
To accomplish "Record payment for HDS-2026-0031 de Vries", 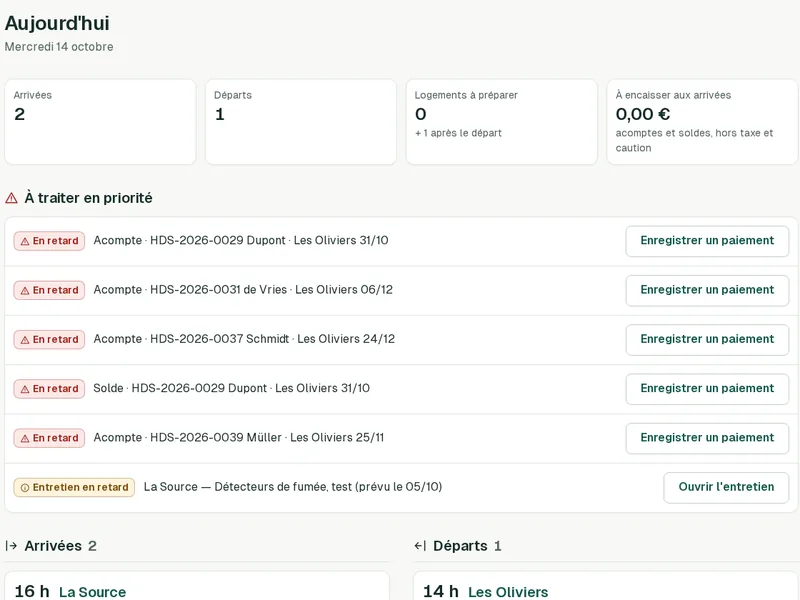I will [x=707, y=290].
